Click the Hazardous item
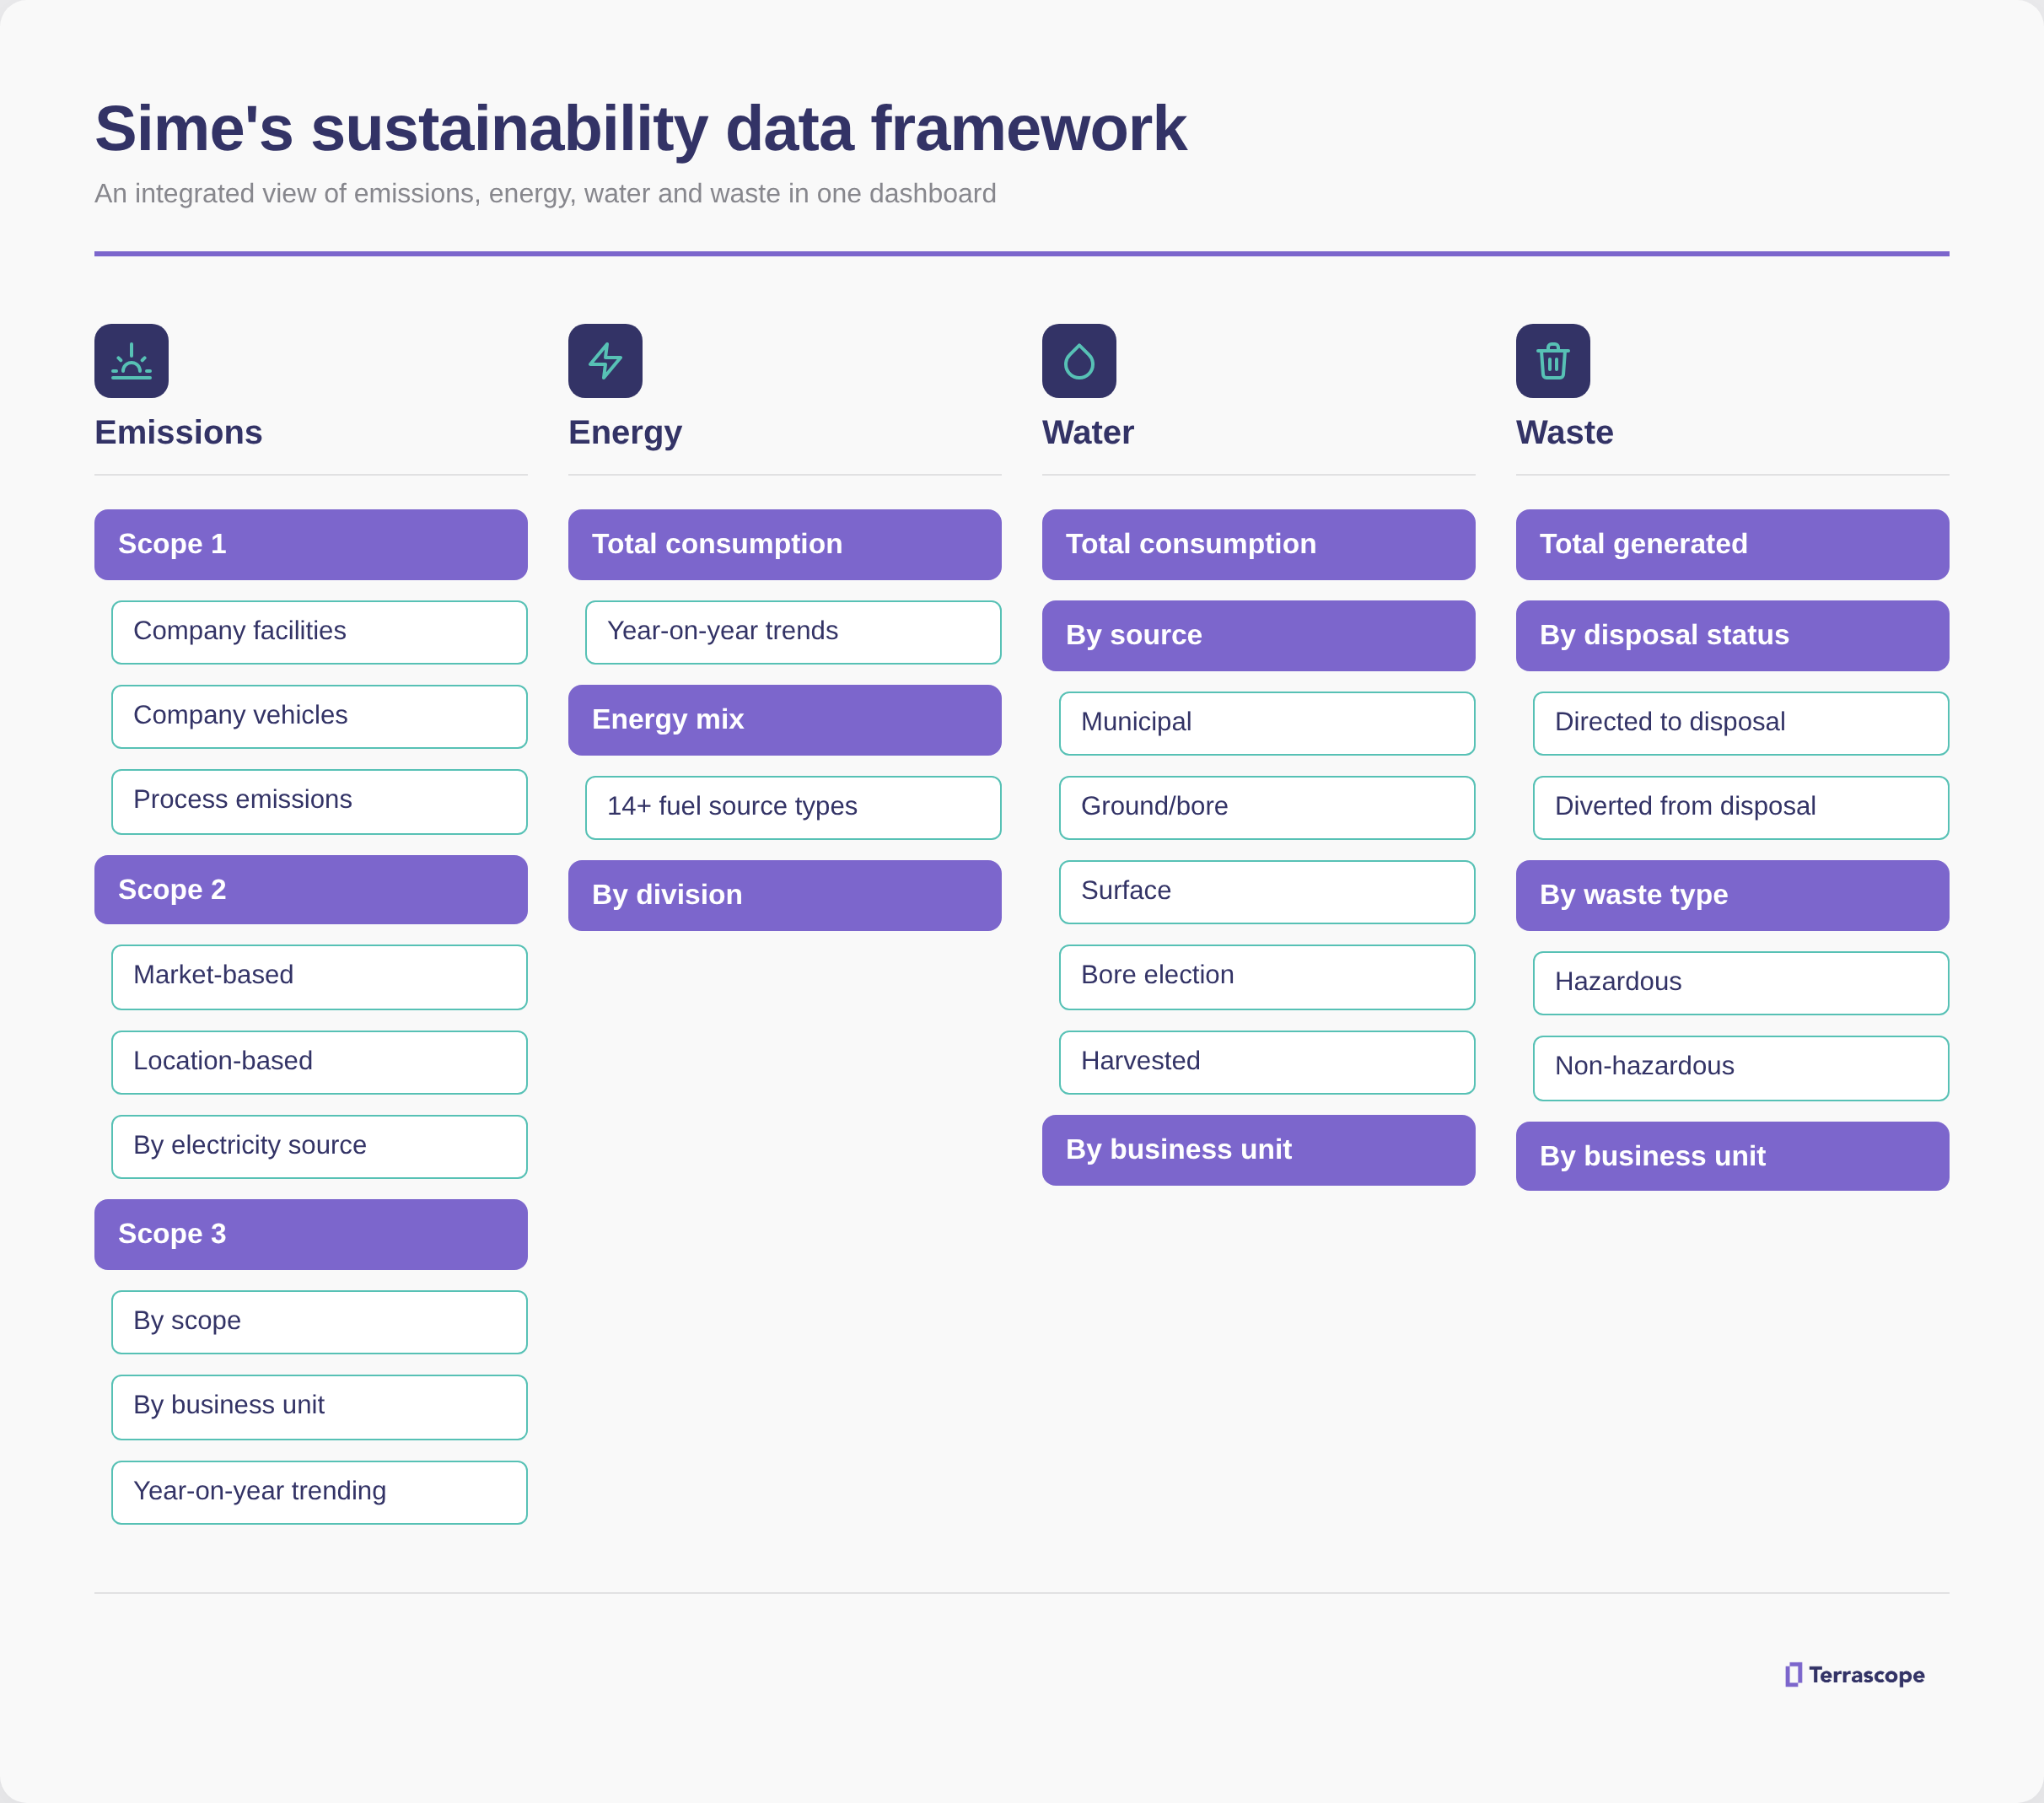The image size is (2044, 1803). pos(1740,983)
